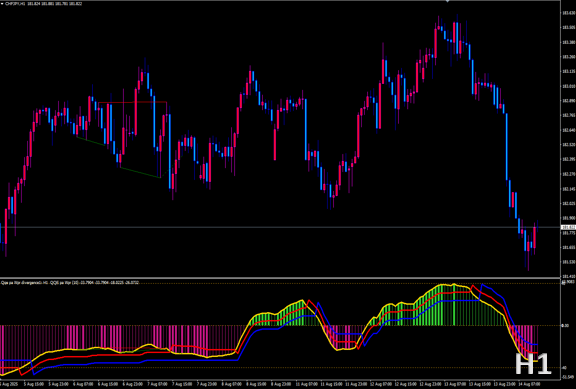Click the 182.025 price axis label
The width and height of the screenshot is (576, 389).
(569, 203)
